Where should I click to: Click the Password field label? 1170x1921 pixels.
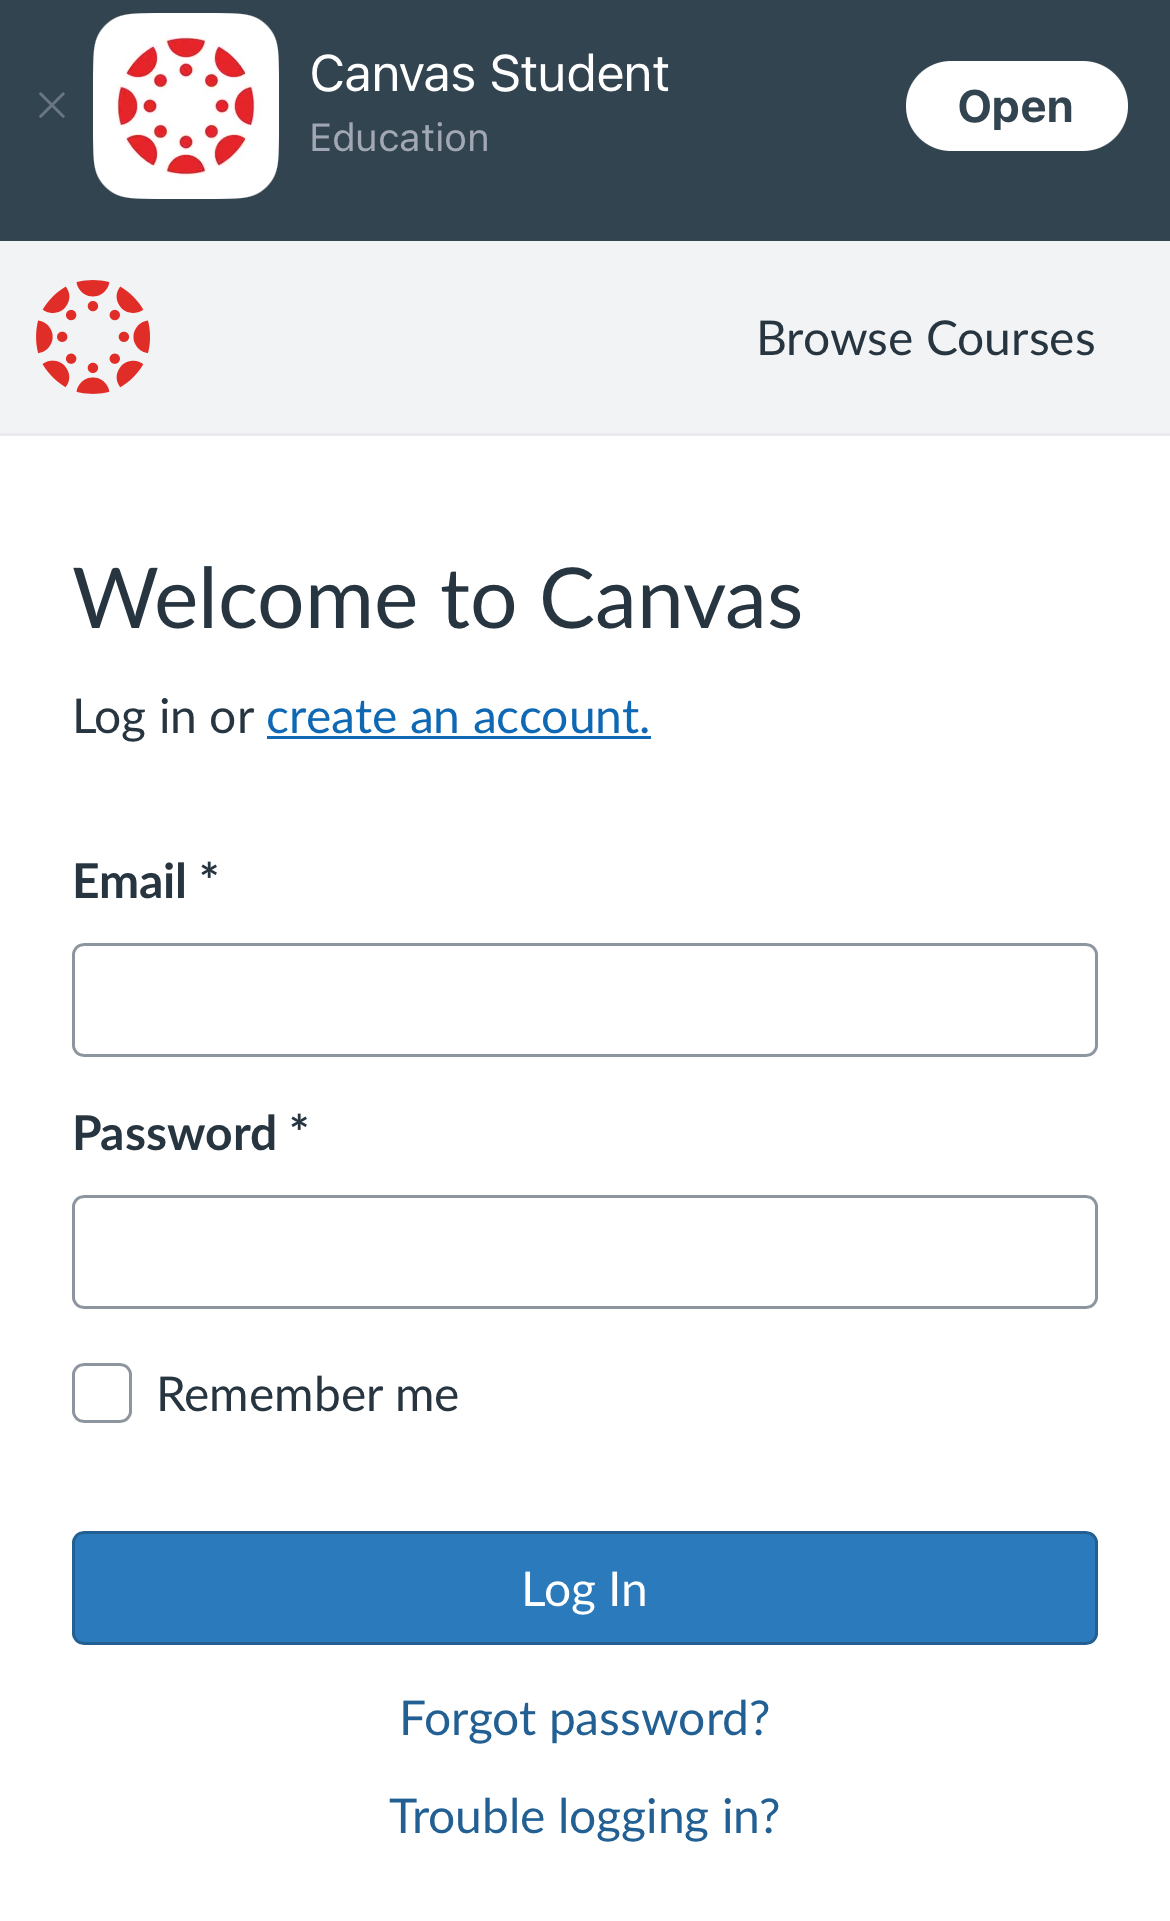175,1133
